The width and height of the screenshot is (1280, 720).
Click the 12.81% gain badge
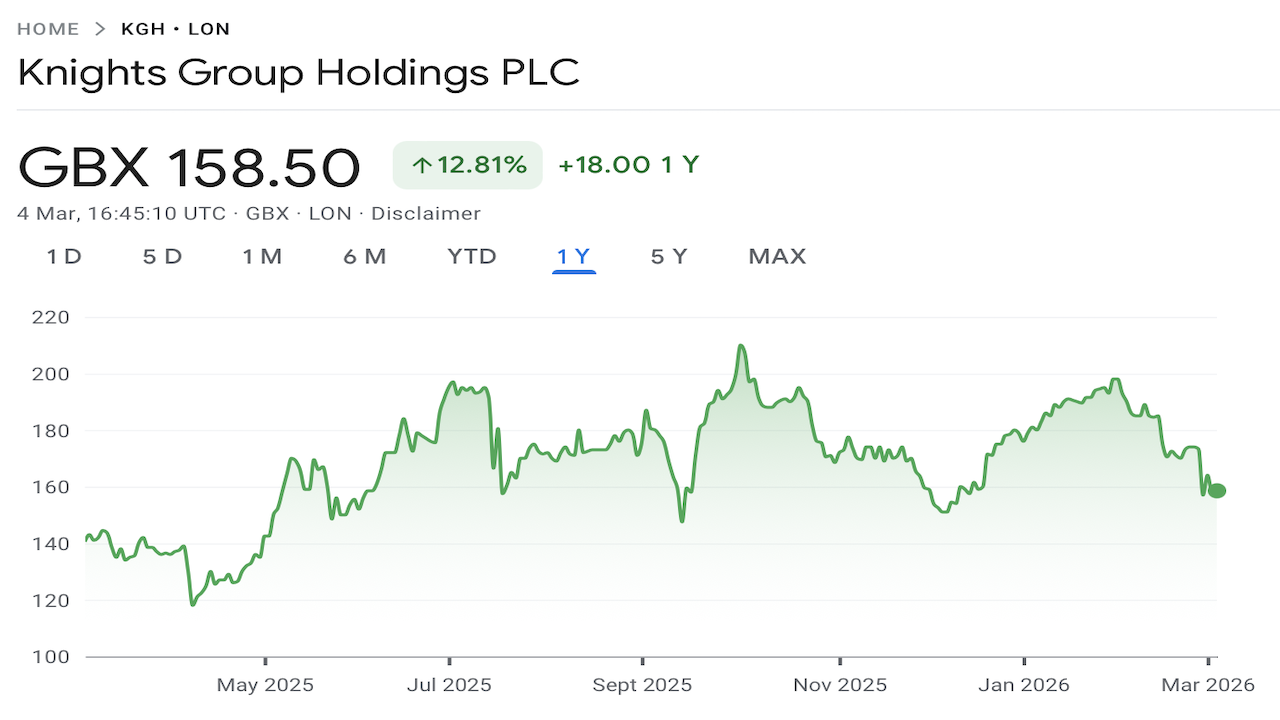pyautogui.click(x=468, y=165)
